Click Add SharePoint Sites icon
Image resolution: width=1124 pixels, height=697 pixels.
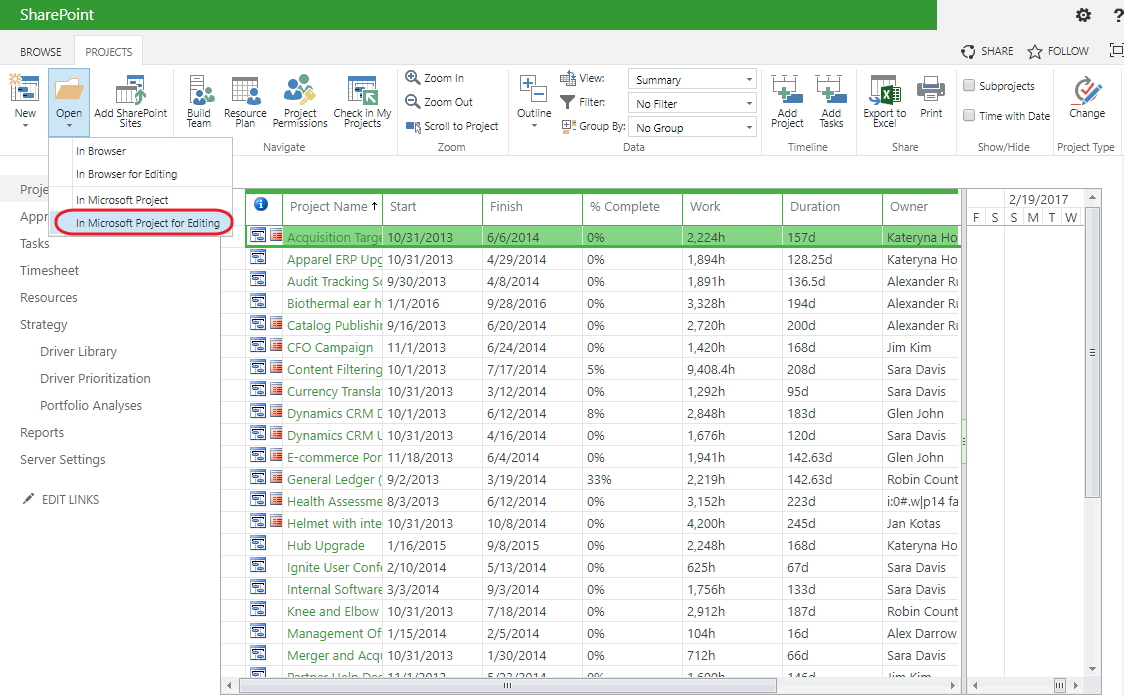click(130, 90)
